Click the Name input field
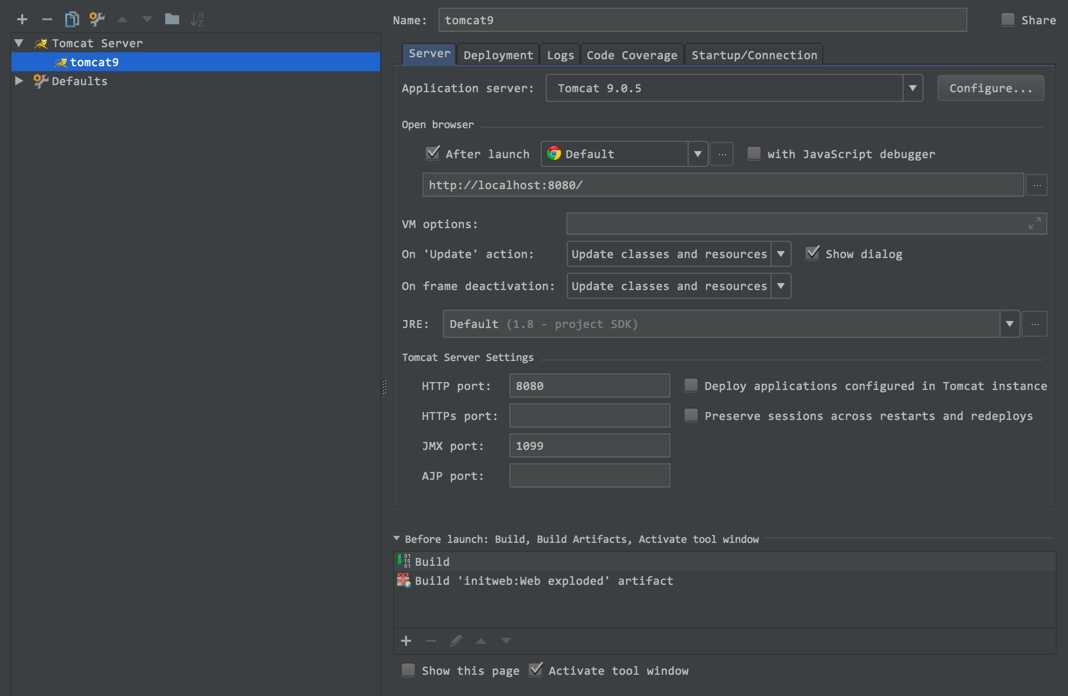 (x=702, y=20)
